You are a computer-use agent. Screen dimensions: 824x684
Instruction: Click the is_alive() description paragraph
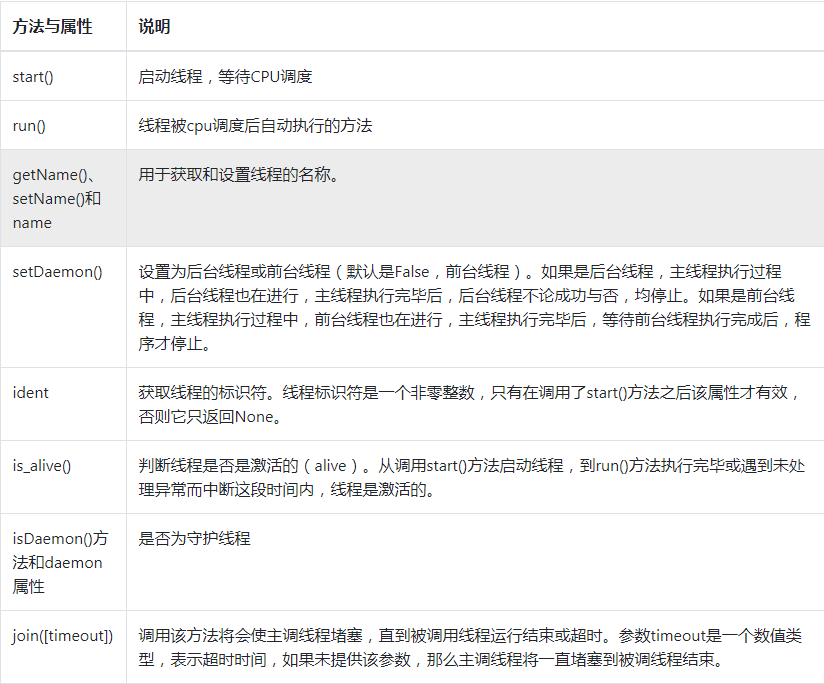click(468, 477)
